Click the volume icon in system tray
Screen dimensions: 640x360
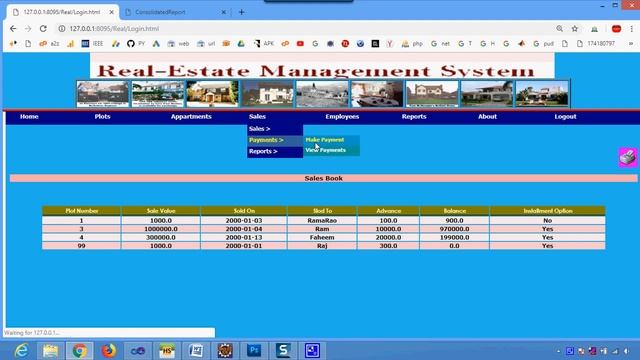[627, 351]
